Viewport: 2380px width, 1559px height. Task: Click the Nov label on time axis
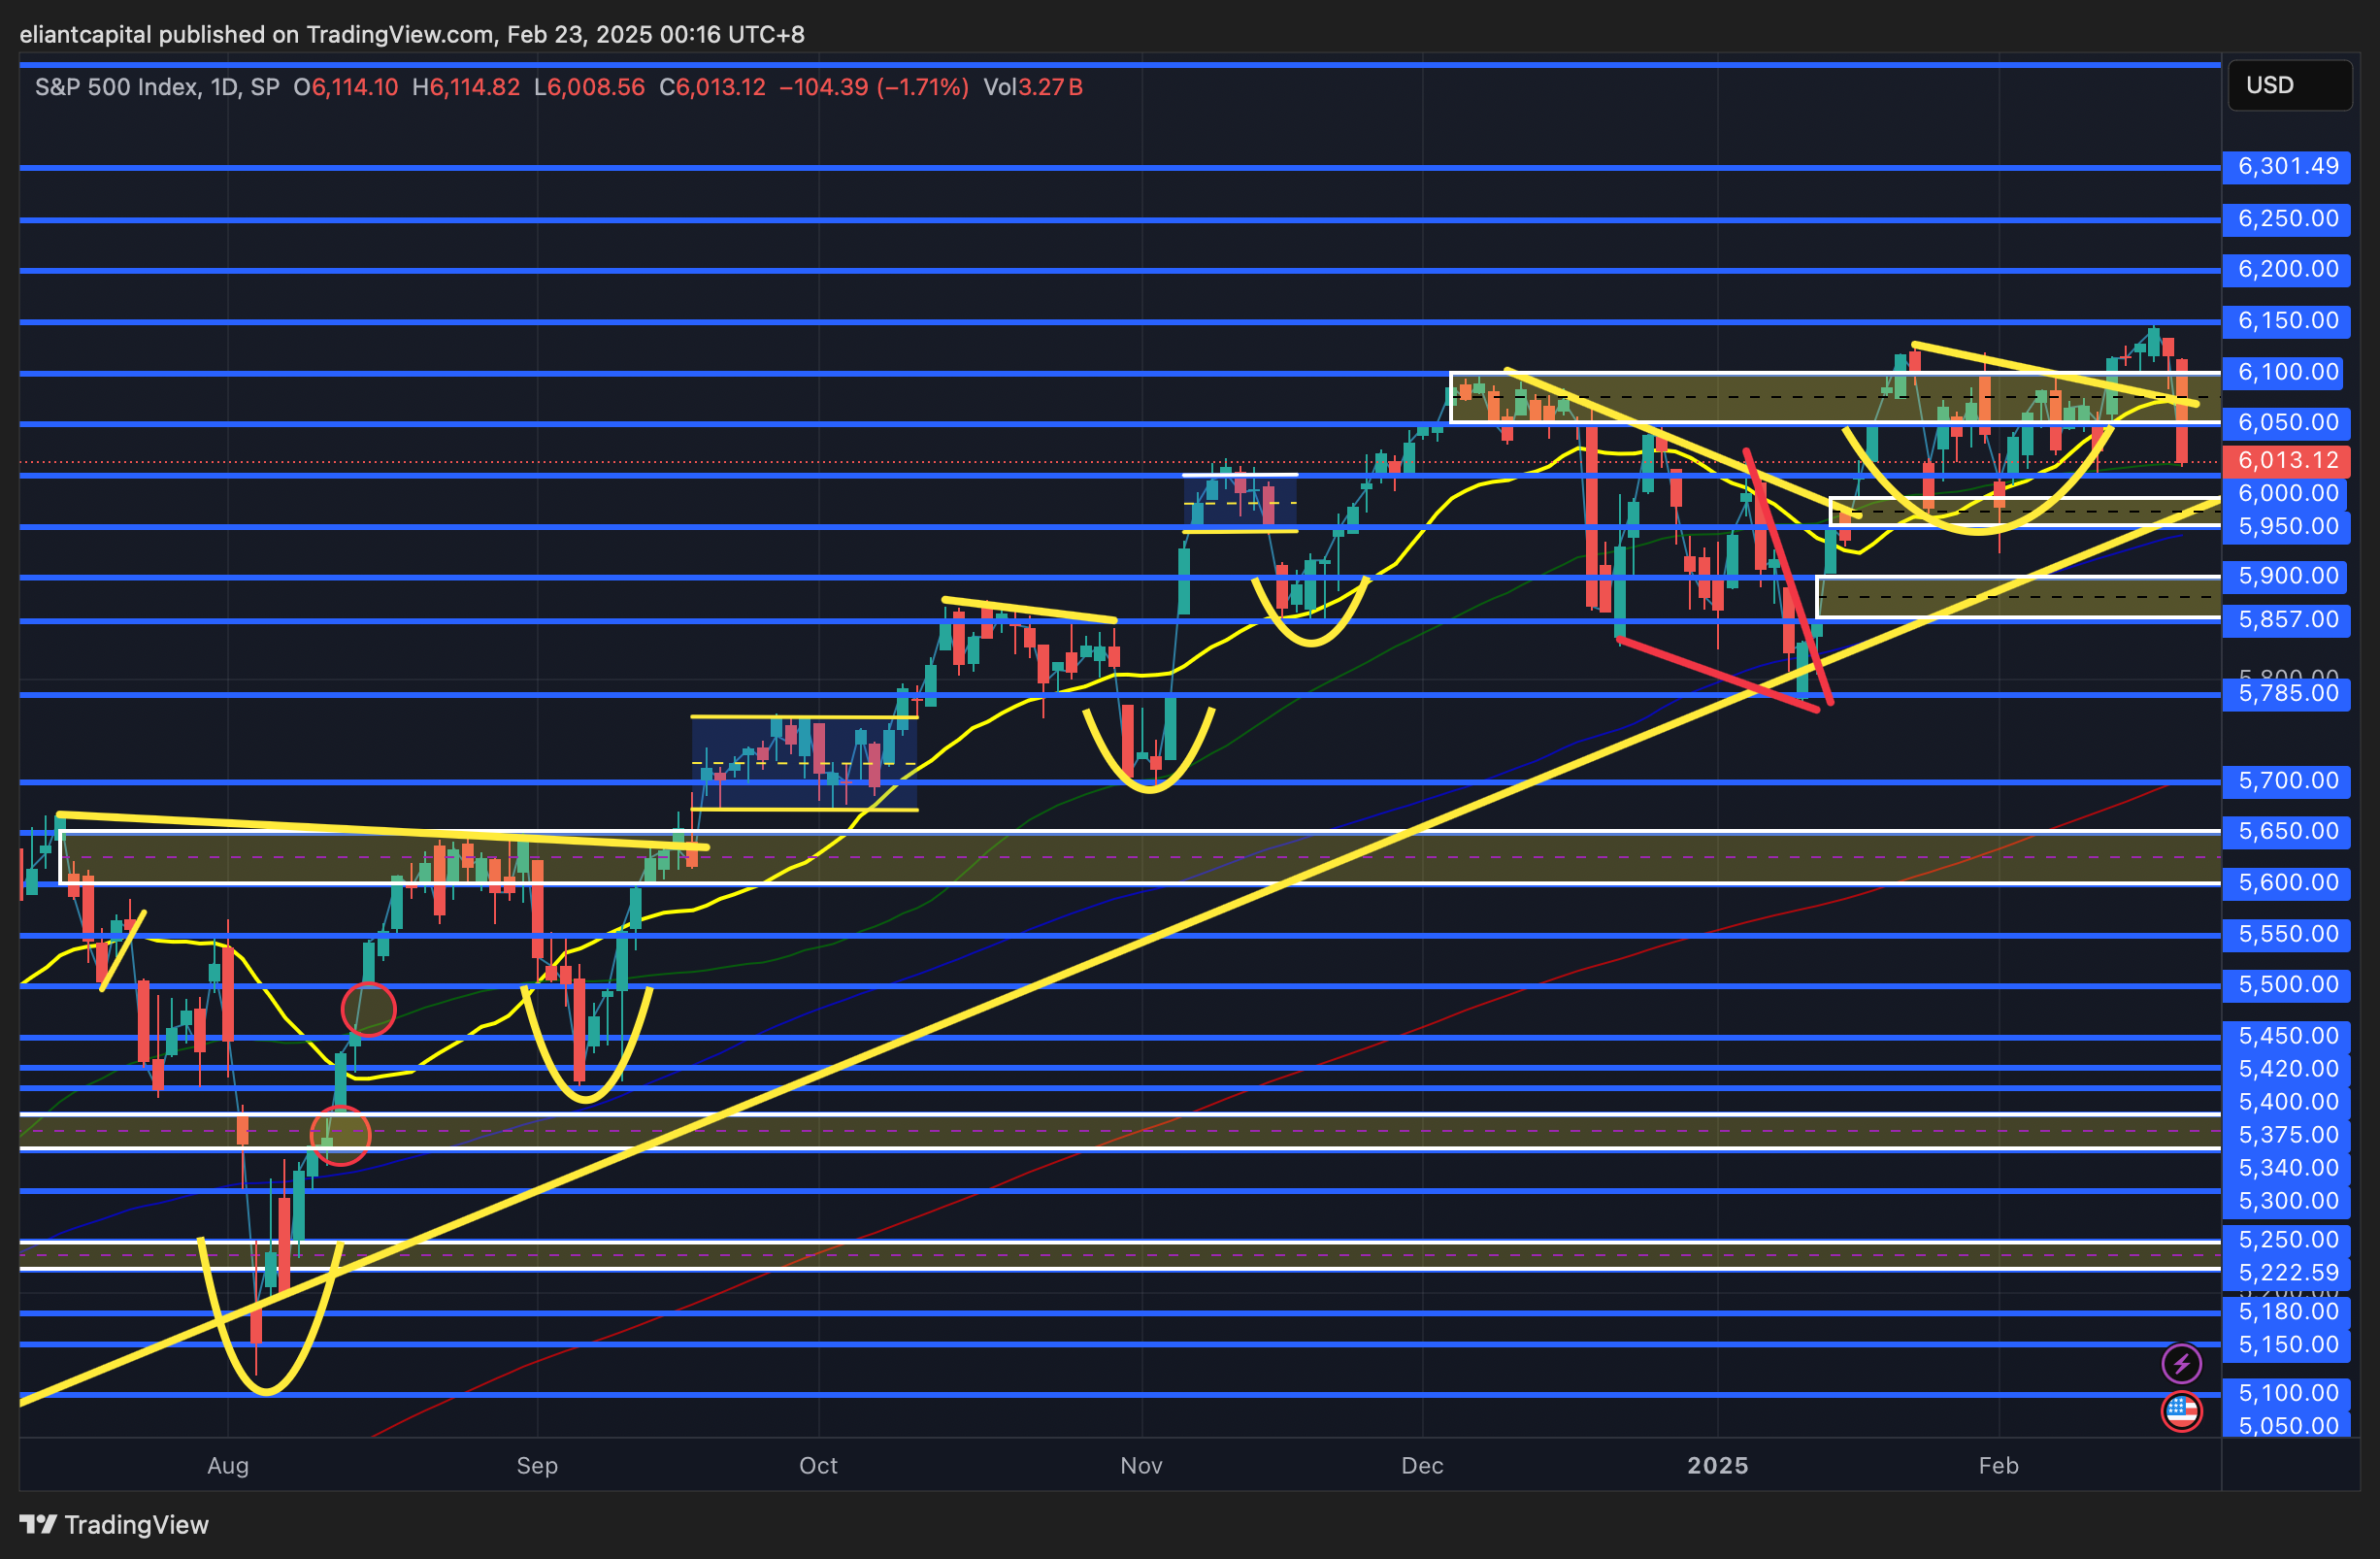(x=1141, y=1465)
